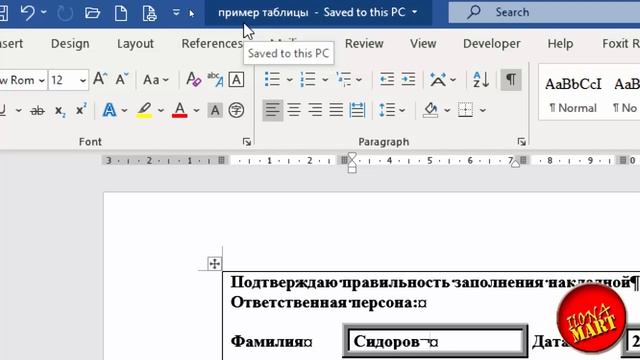Viewport: 640px width, 360px height.
Task: Click the text 'Ответственная персона:'
Action: tap(324, 303)
